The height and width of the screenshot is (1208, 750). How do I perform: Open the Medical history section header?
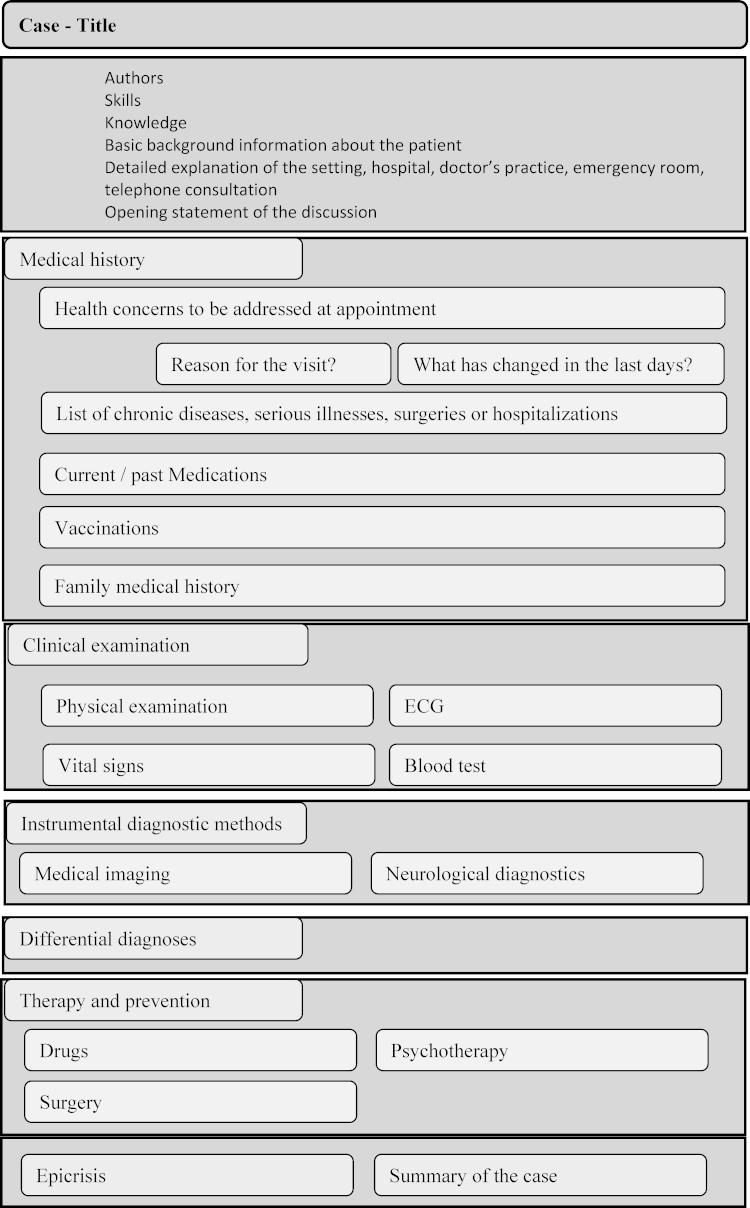coord(153,260)
